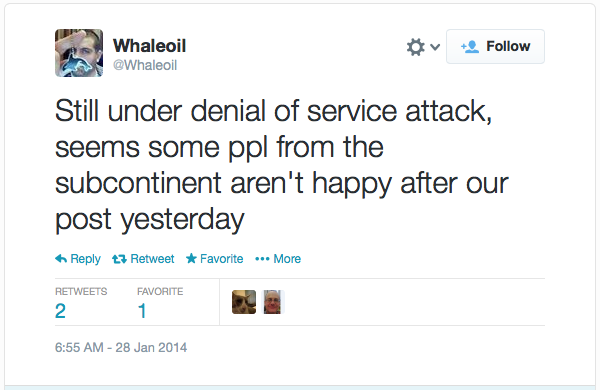Open the cat avatar retweeter profile

pos(244,302)
